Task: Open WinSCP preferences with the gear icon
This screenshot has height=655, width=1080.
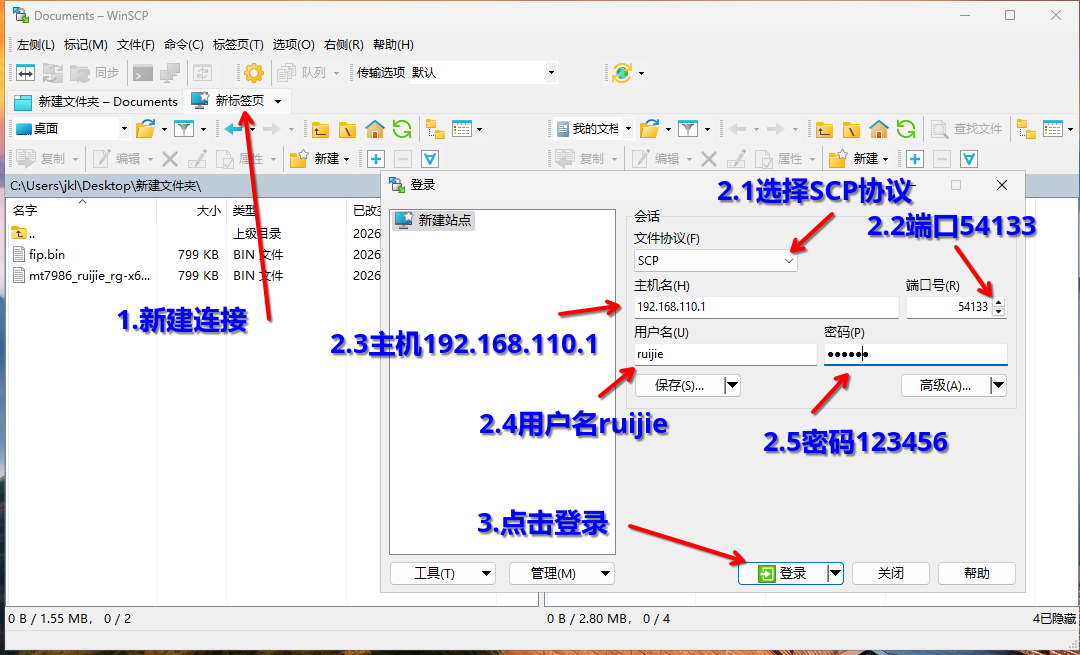Action: click(253, 72)
